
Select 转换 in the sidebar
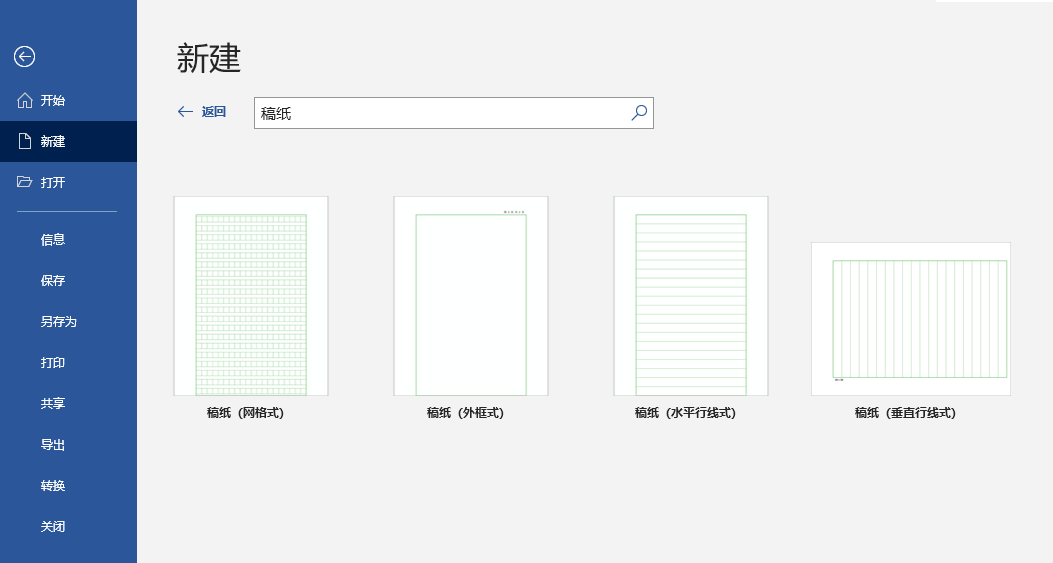click(x=68, y=485)
